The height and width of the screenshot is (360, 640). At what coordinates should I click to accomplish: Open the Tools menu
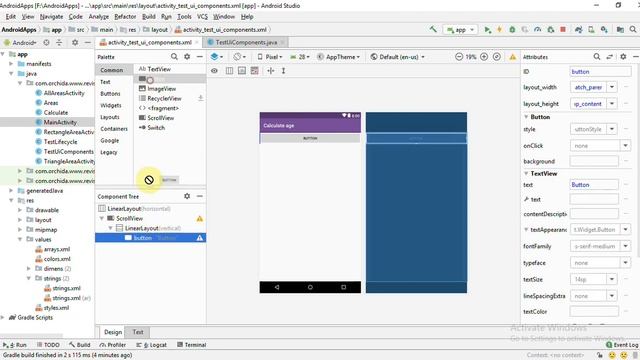(184, 17)
